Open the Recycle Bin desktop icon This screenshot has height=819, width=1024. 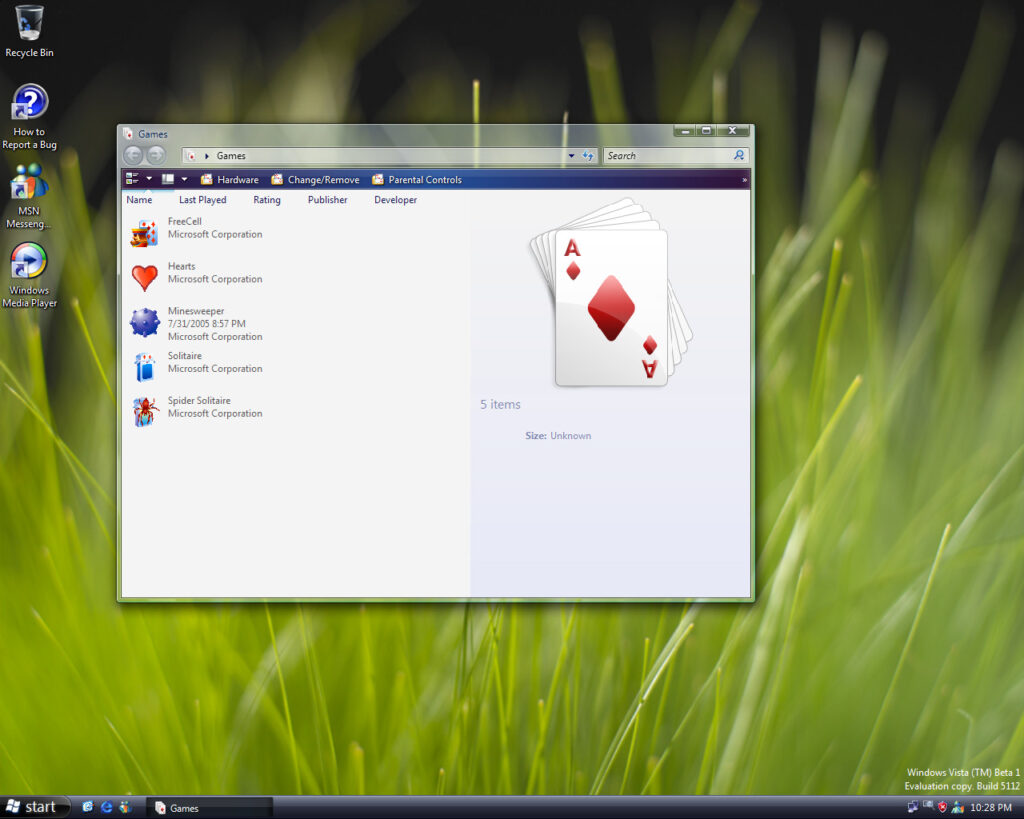pyautogui.click(x=29, y=31)
